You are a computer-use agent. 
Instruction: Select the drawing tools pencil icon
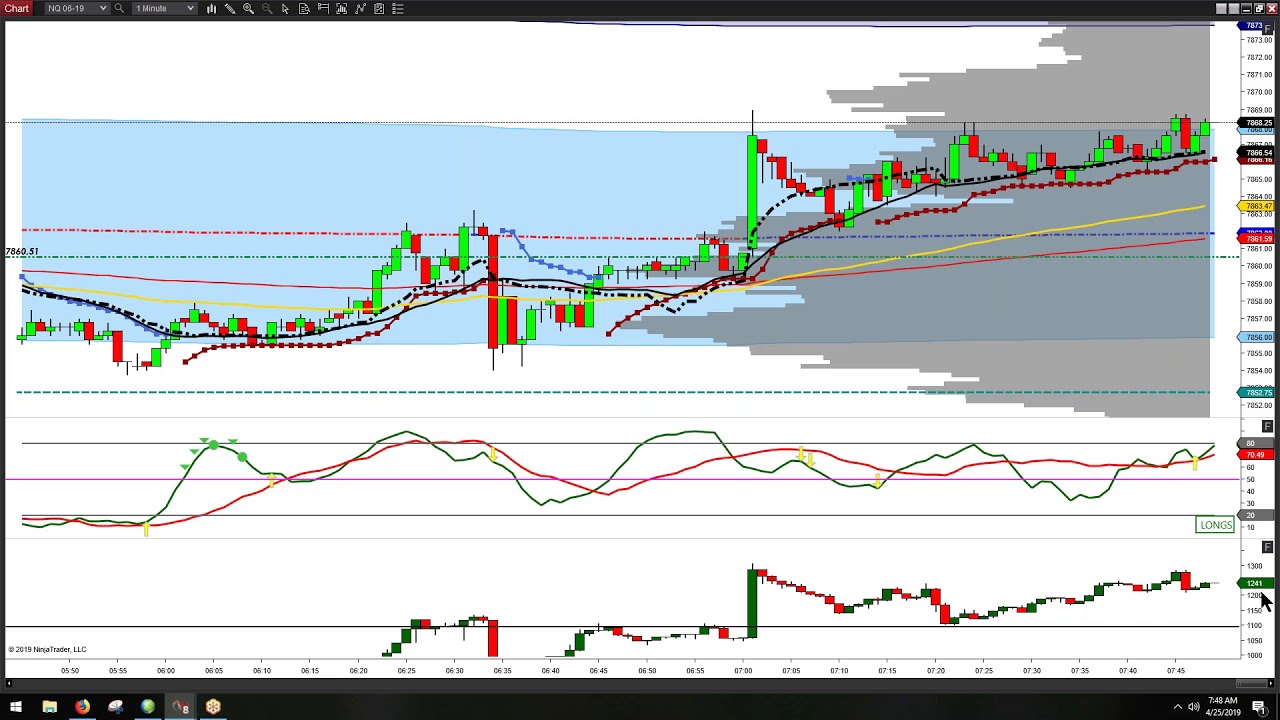(230, 8)
